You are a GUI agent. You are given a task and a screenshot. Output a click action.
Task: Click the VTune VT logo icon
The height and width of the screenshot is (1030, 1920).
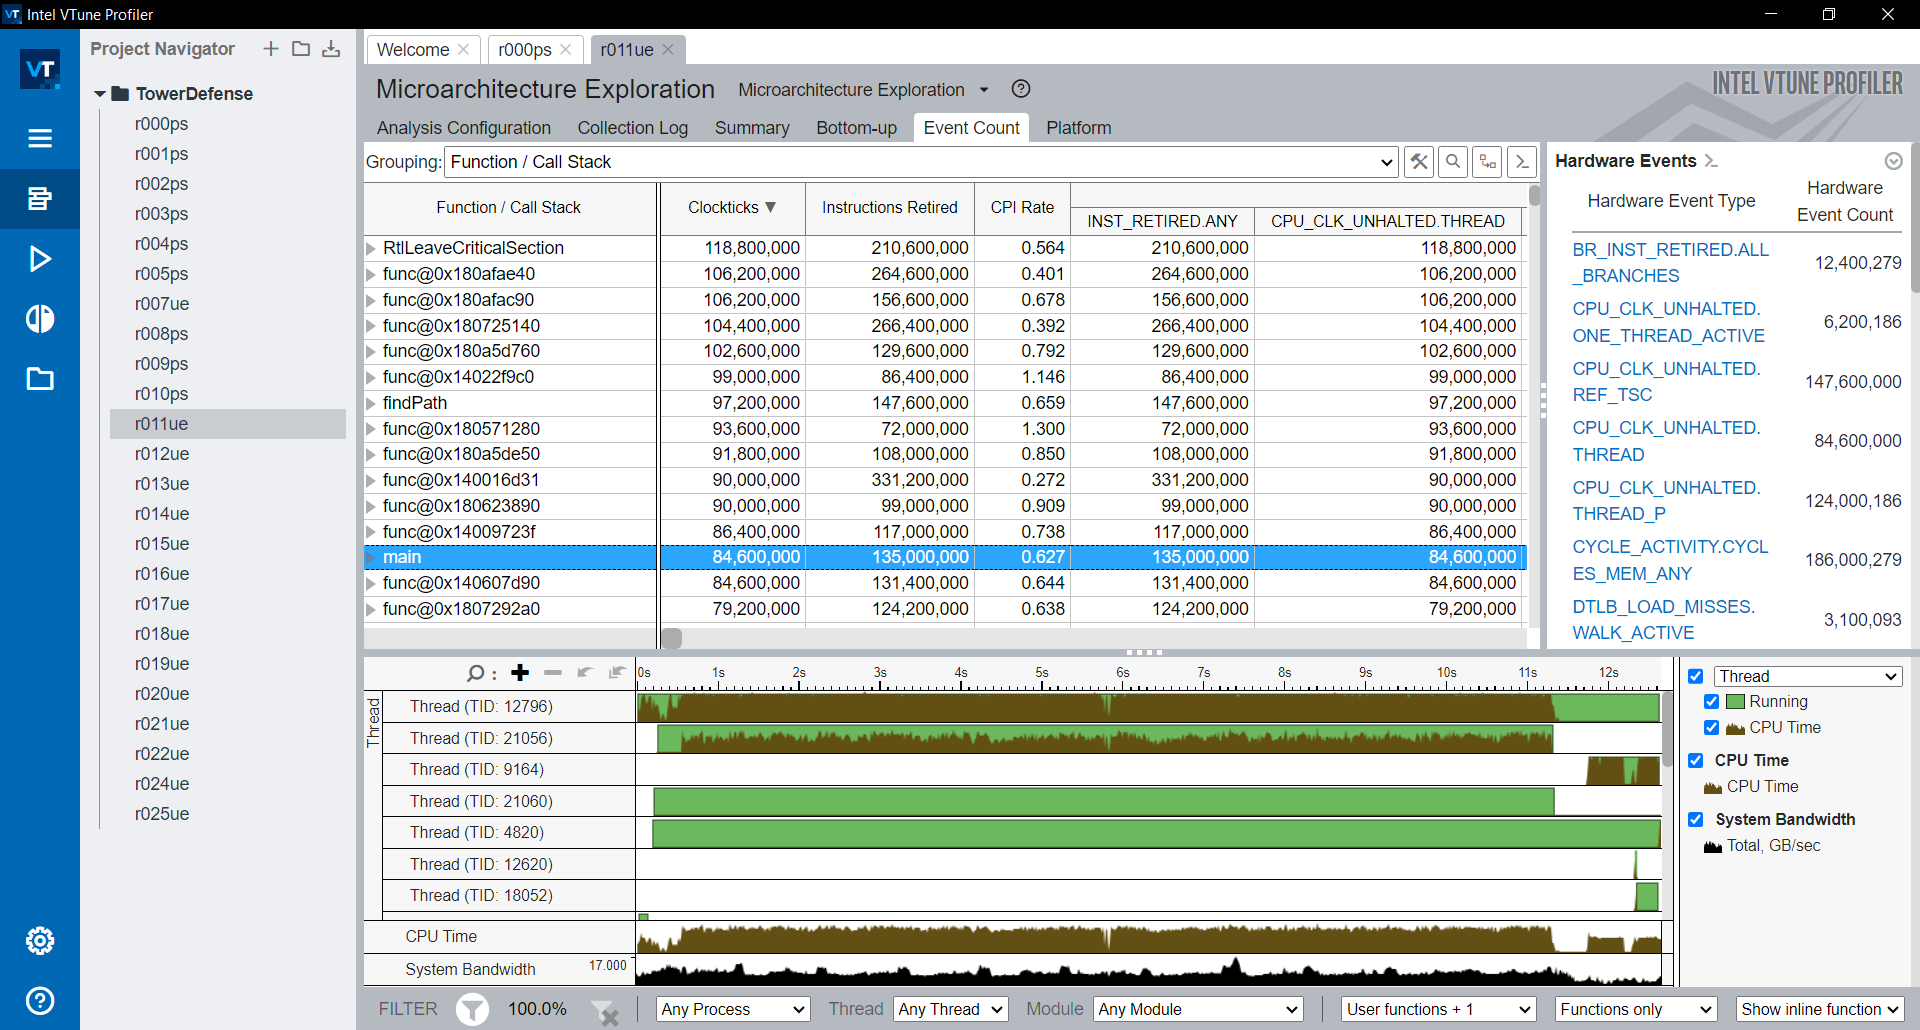(x=40, y=69)
